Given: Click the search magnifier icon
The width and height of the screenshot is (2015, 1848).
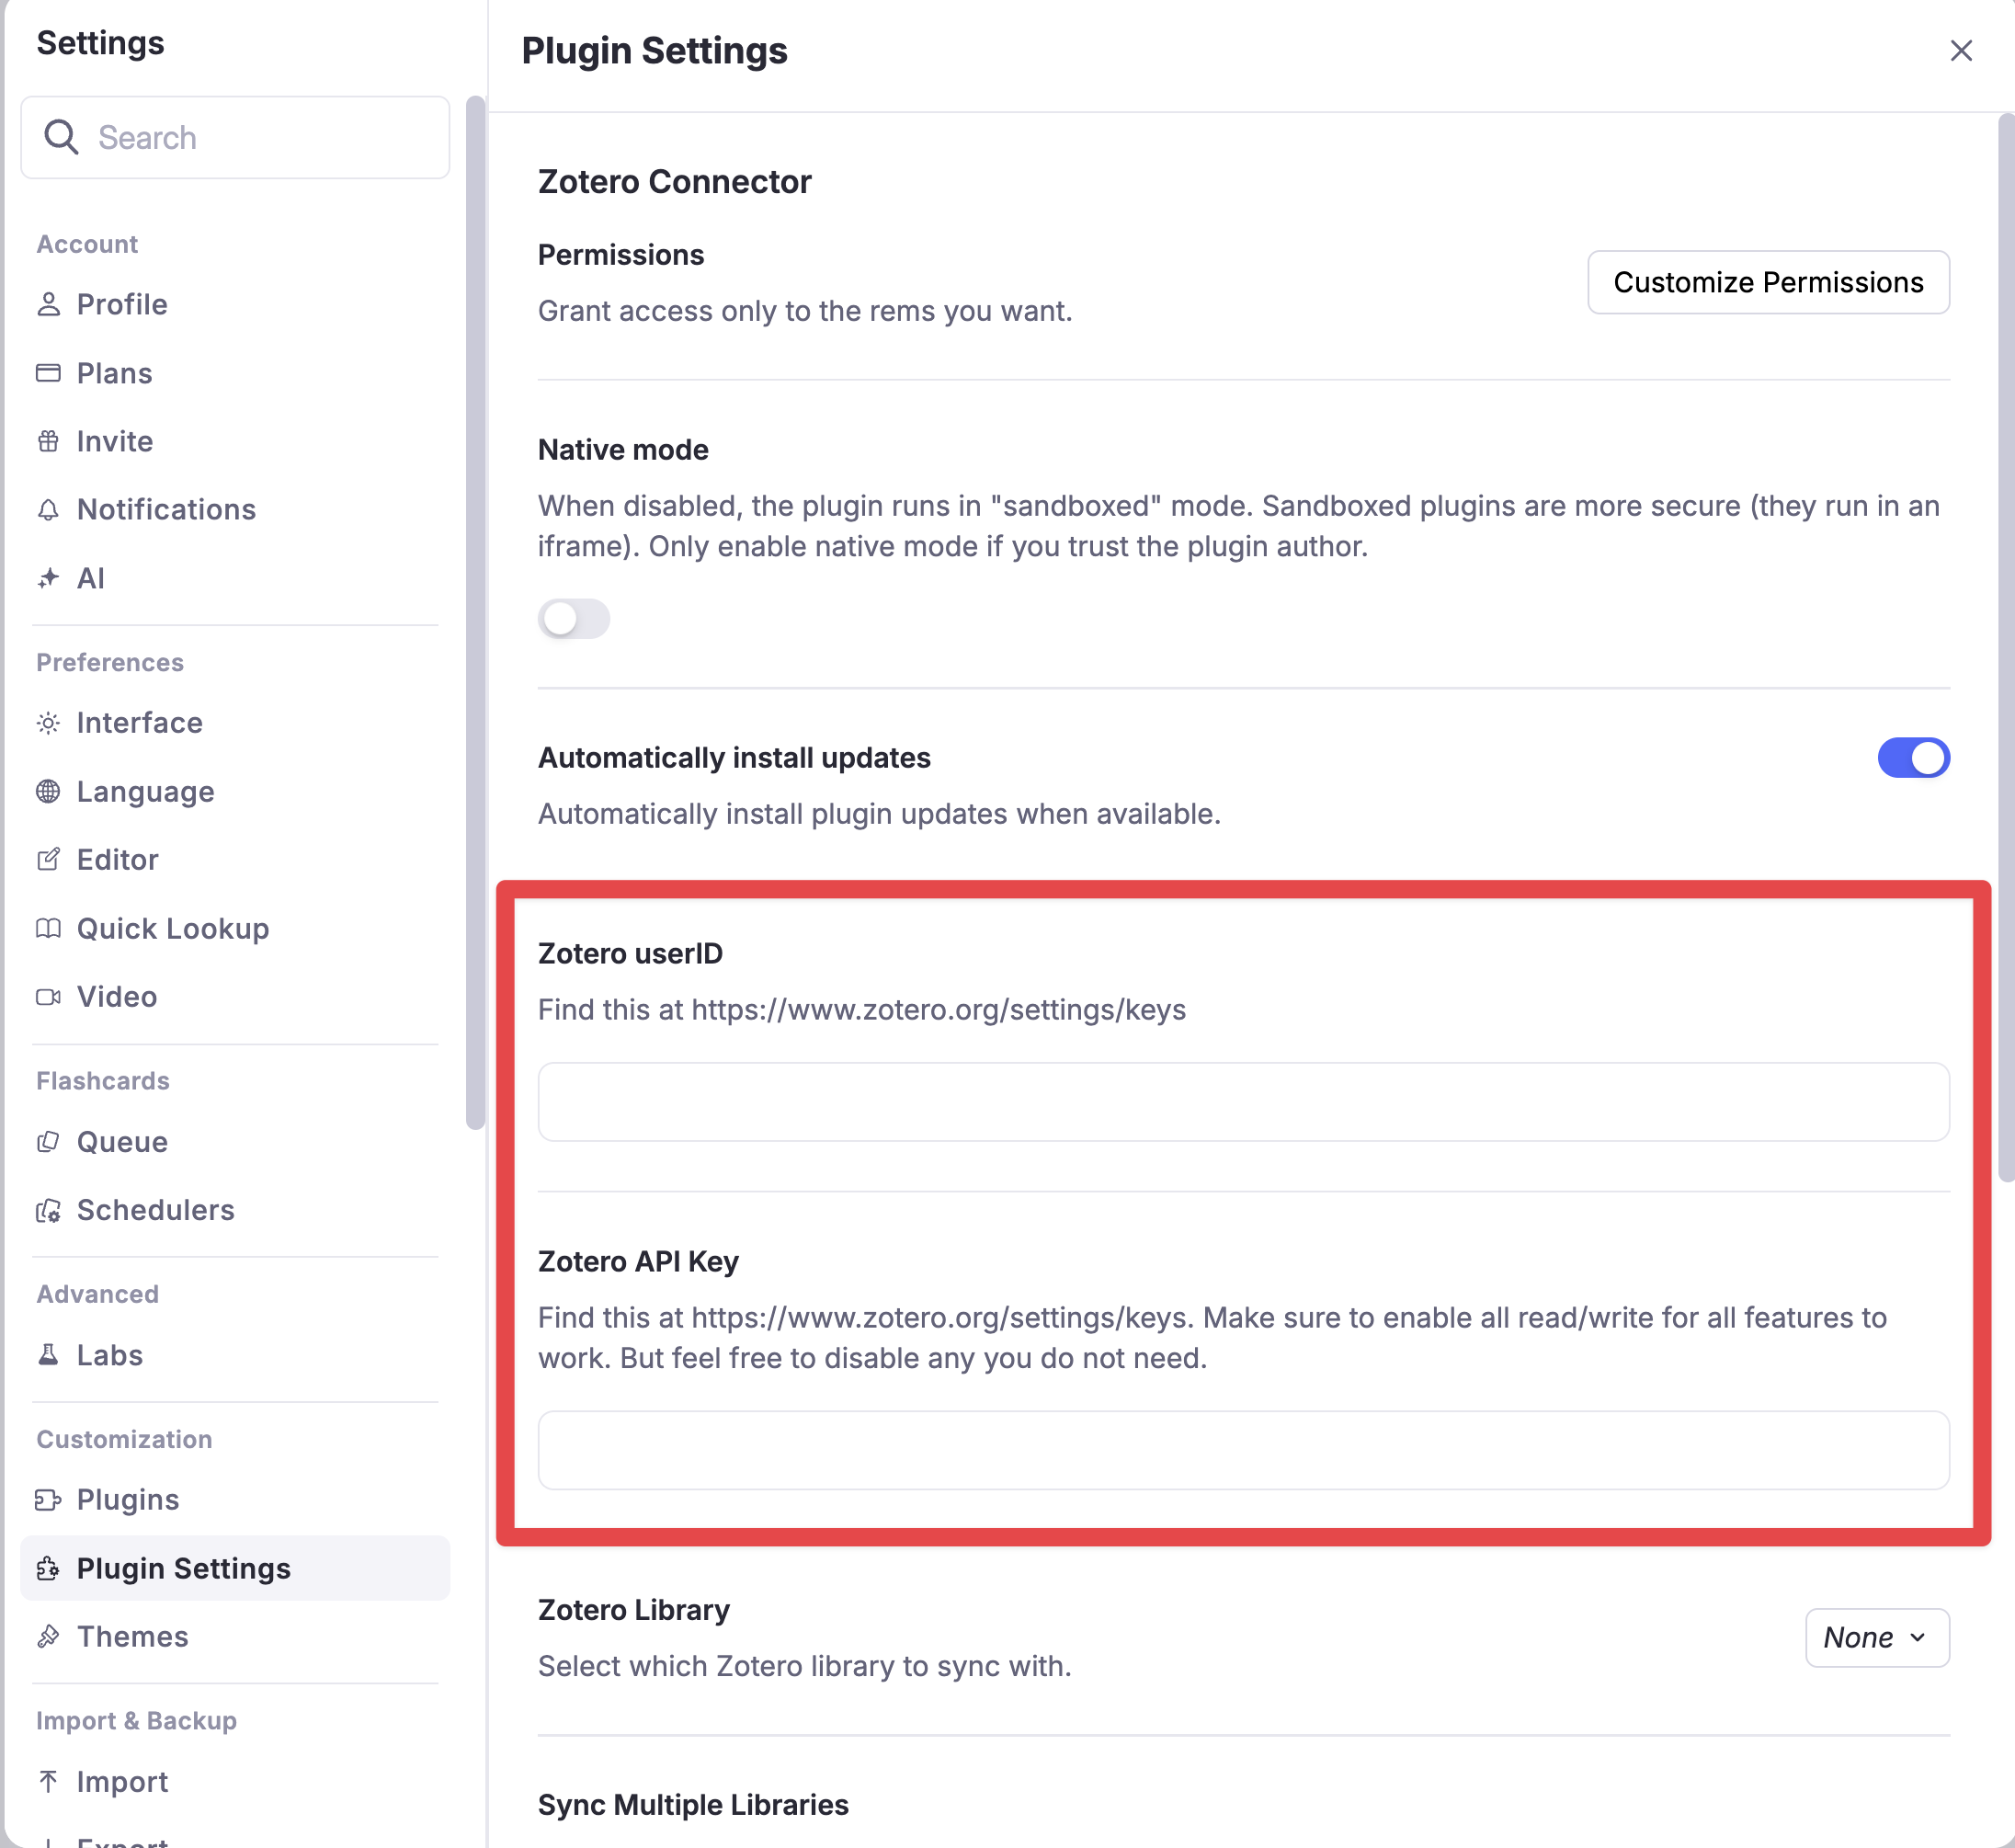Looking at the screenshot, I should pos(61,137).
